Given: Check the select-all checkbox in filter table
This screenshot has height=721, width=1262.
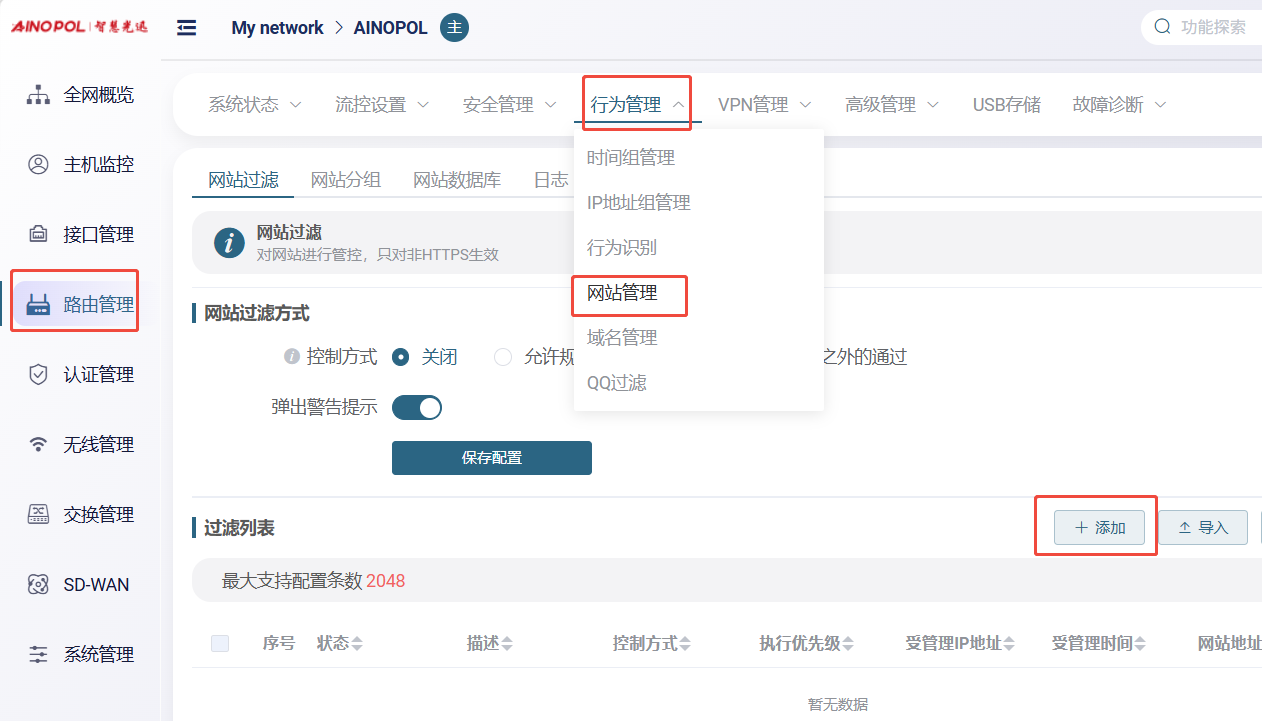Looking at the screenshot, I should (220, 643).
